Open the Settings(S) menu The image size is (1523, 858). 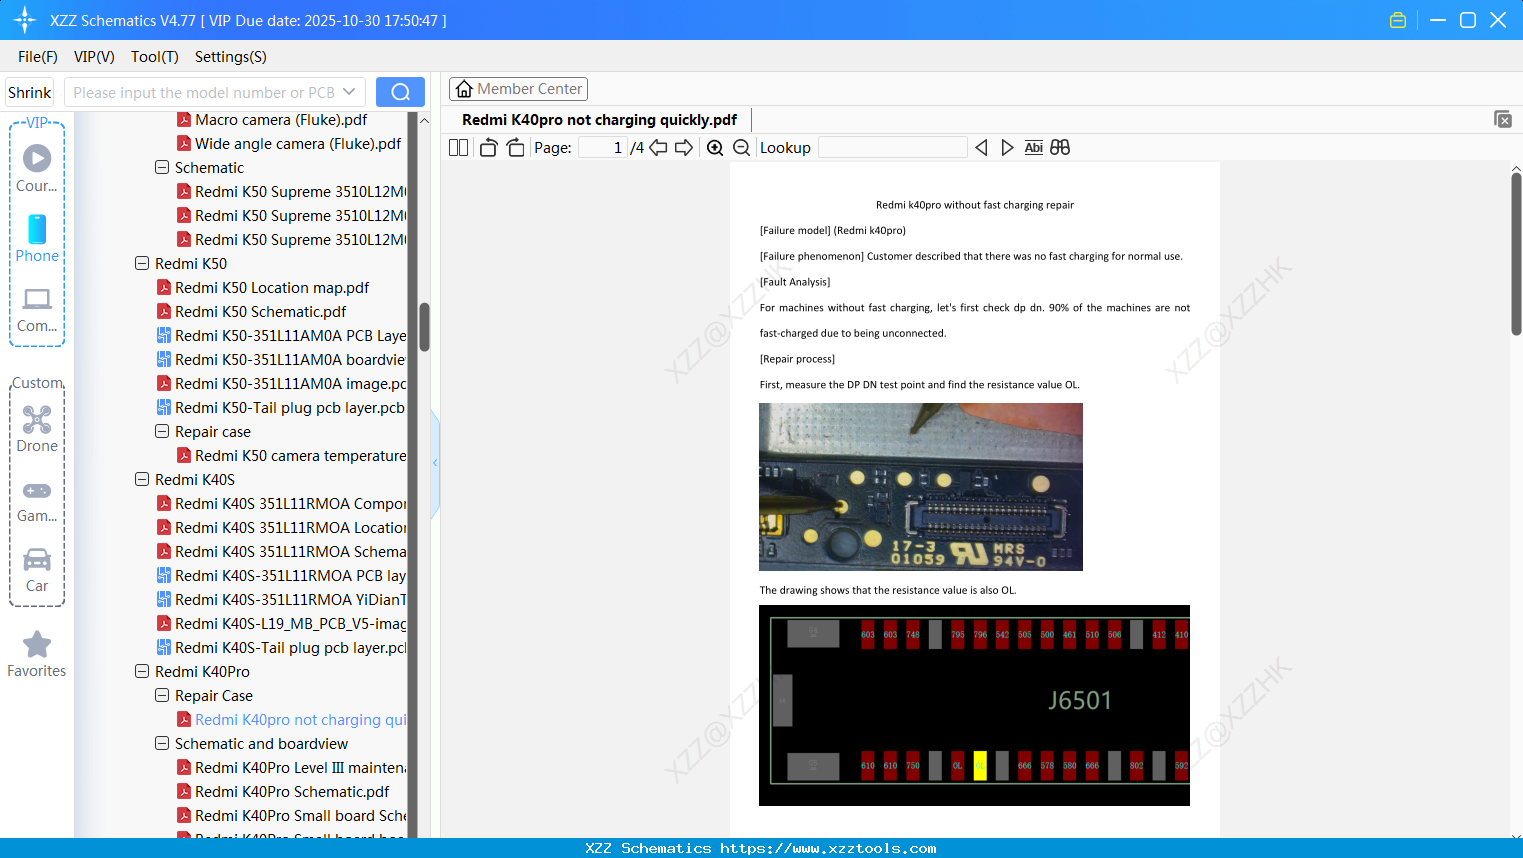[x=231, y=57]
